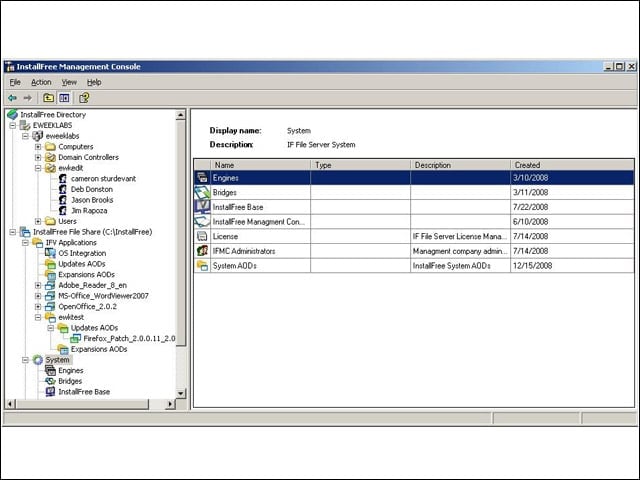Screen dimensions: 640x480
Task: Click the Back arrow toolbar icon
Action: [12, 98]
